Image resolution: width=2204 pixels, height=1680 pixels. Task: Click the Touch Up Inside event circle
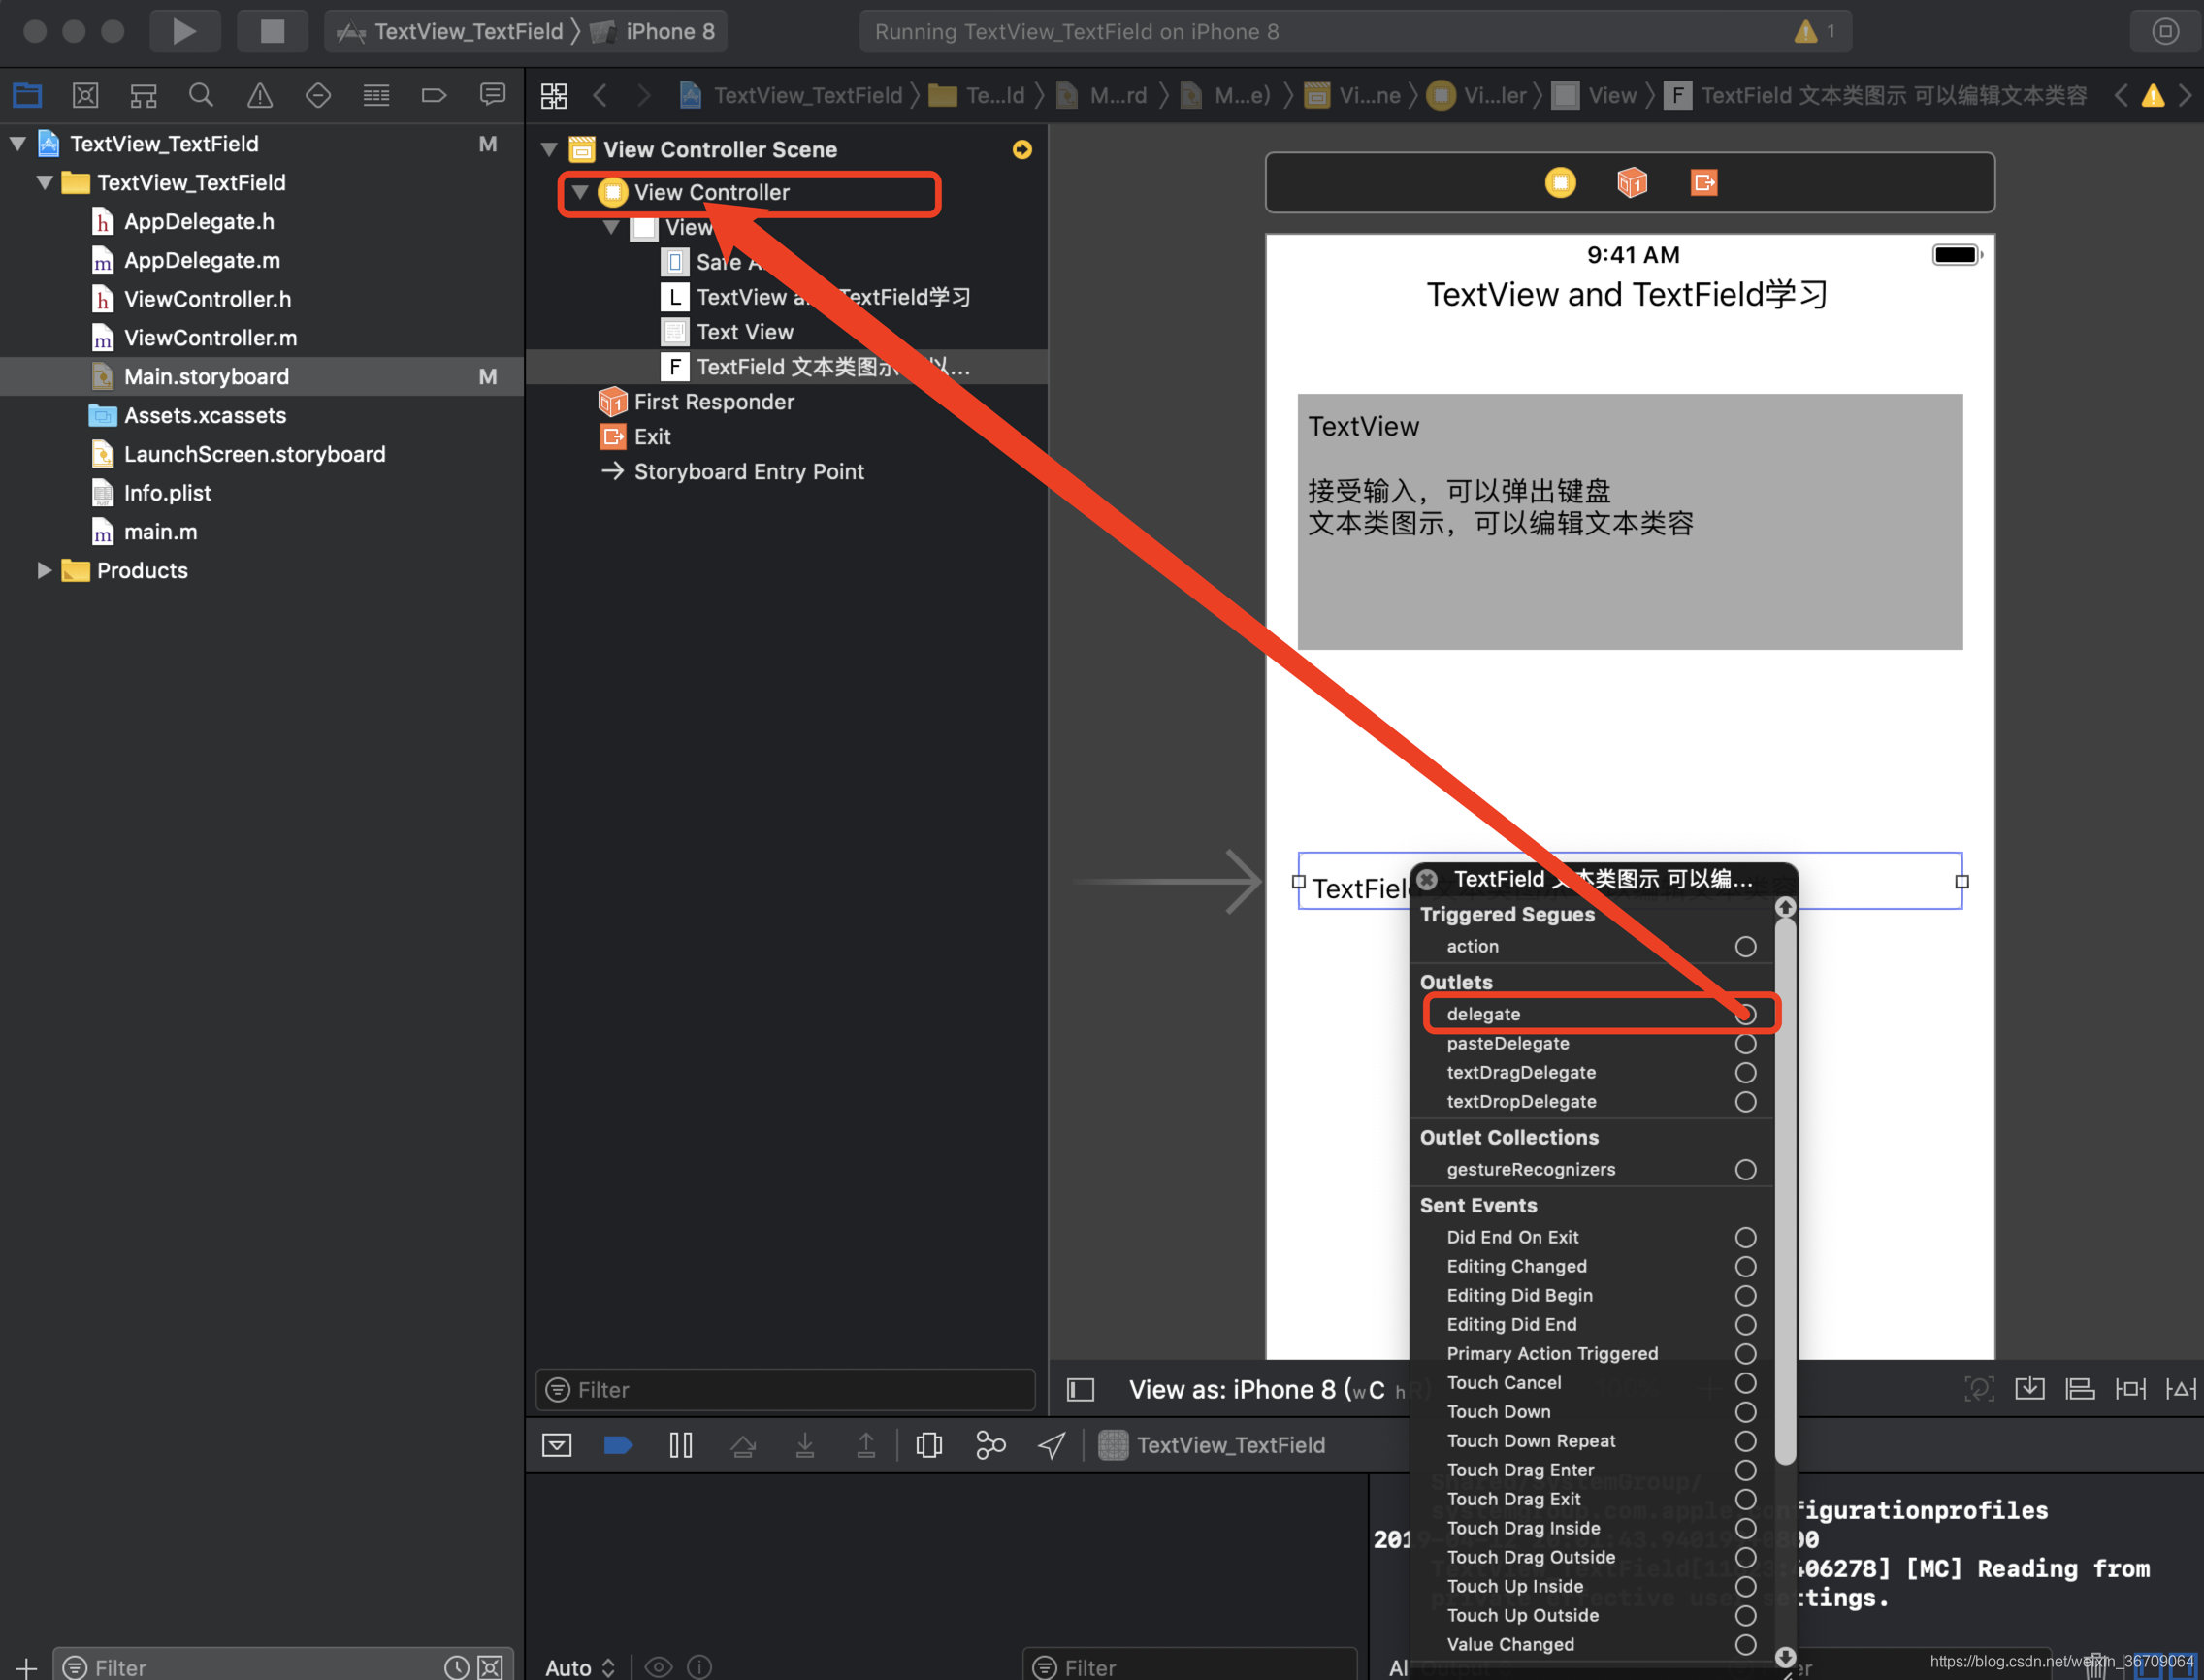[1746, 1586]
